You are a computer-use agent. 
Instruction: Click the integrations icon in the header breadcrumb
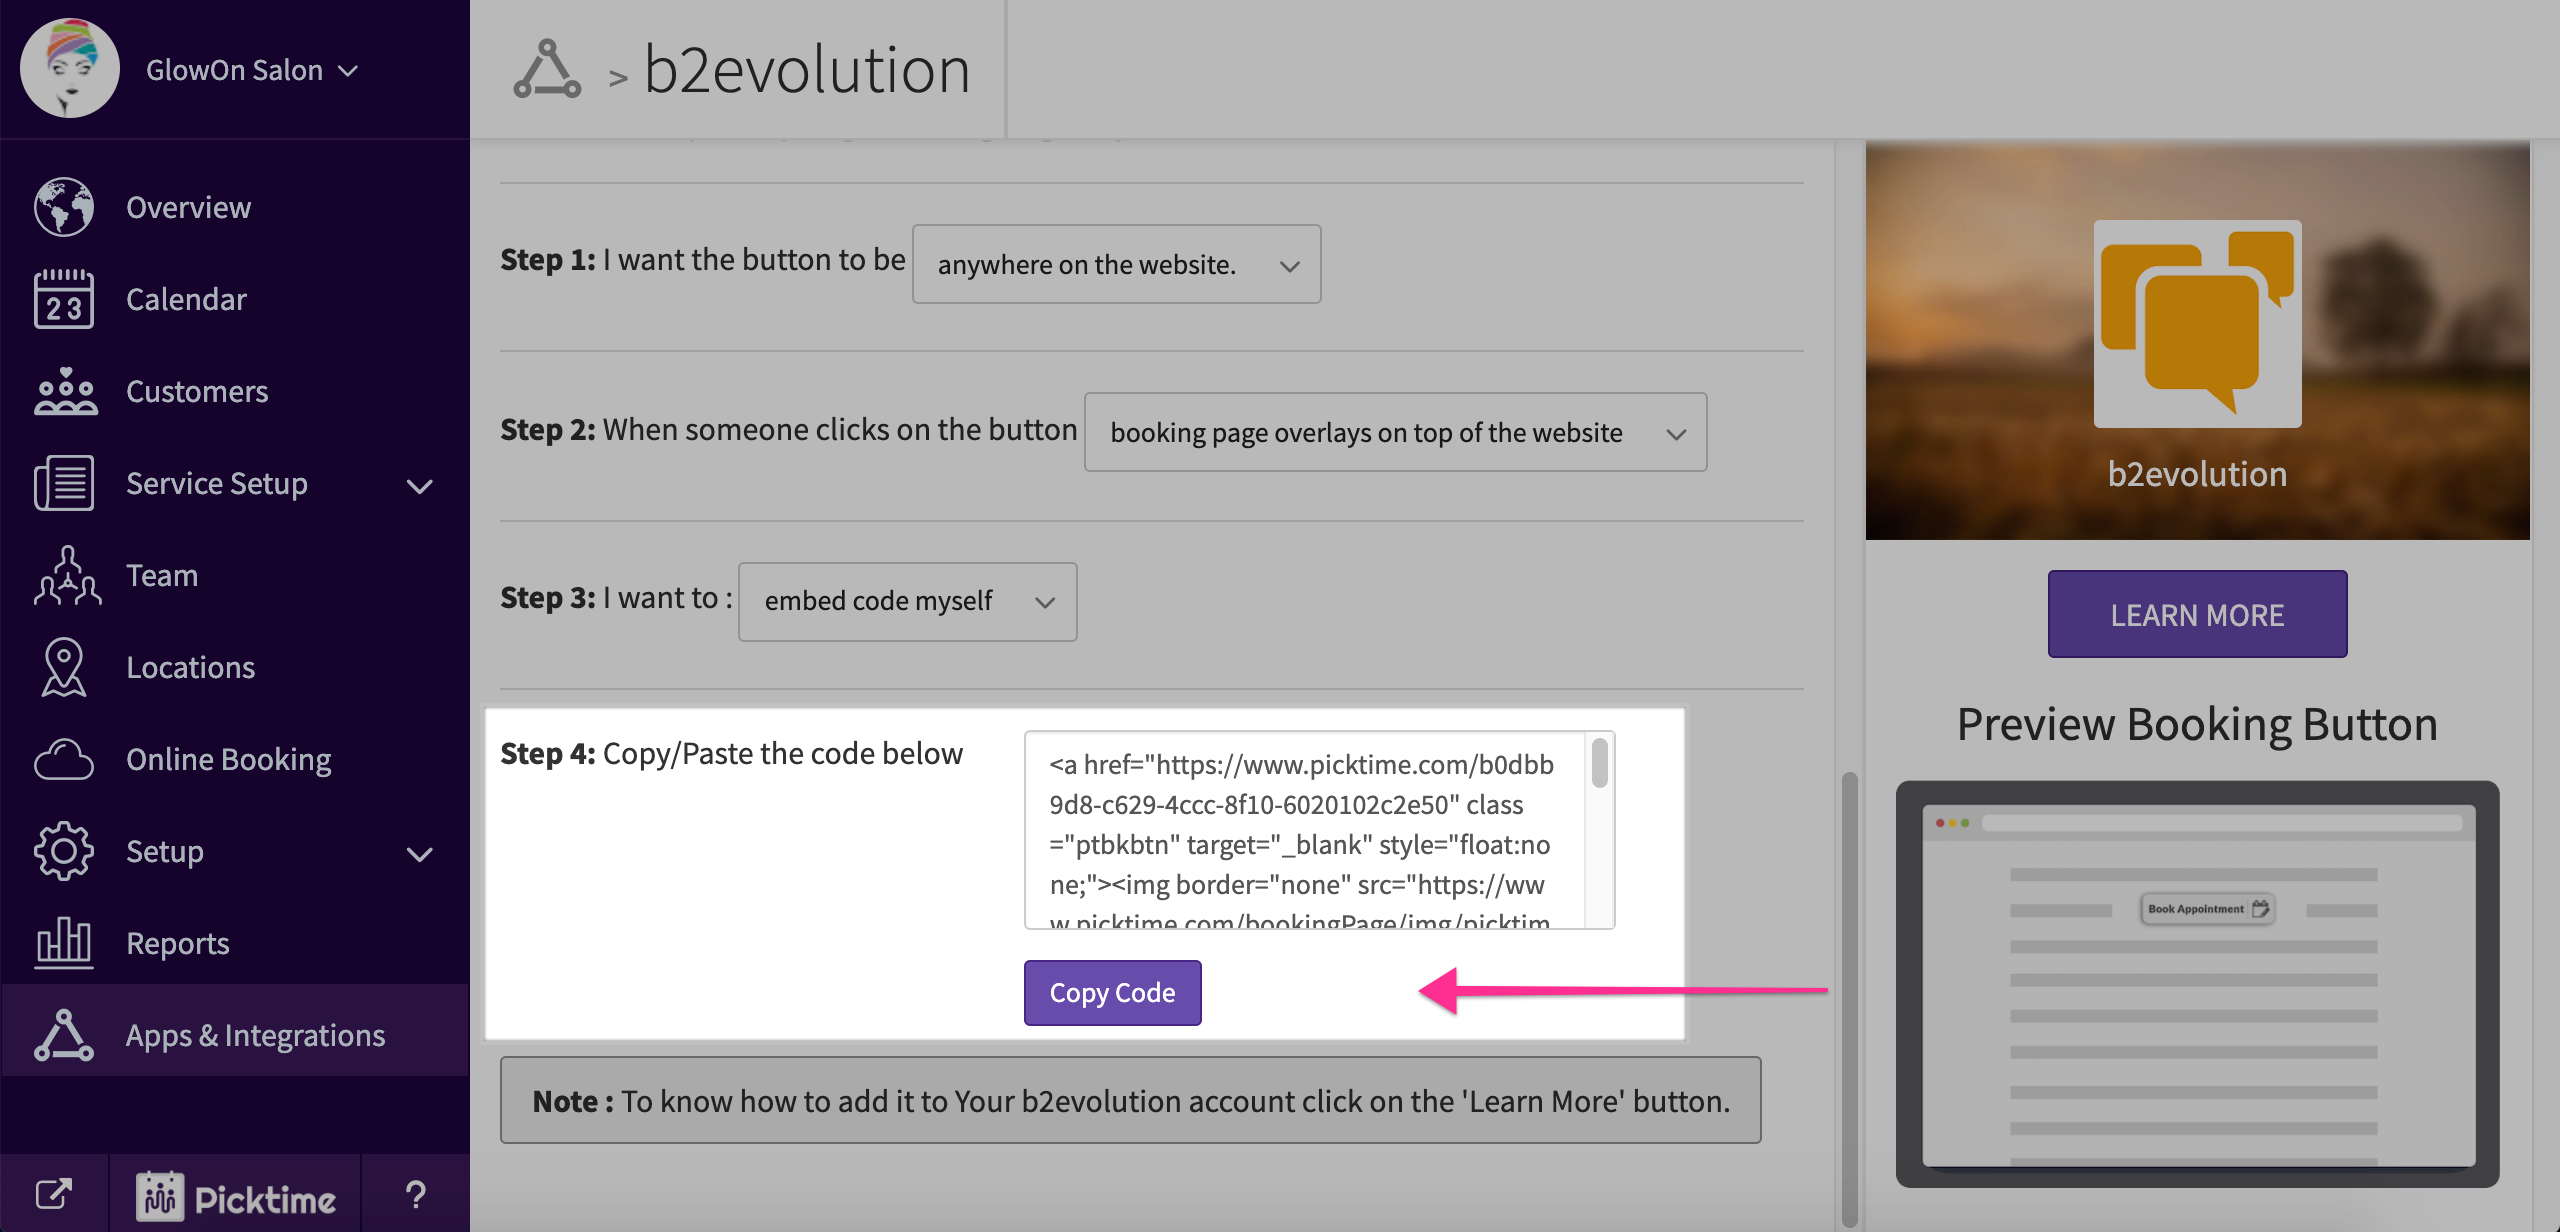[x=547, y=70]
